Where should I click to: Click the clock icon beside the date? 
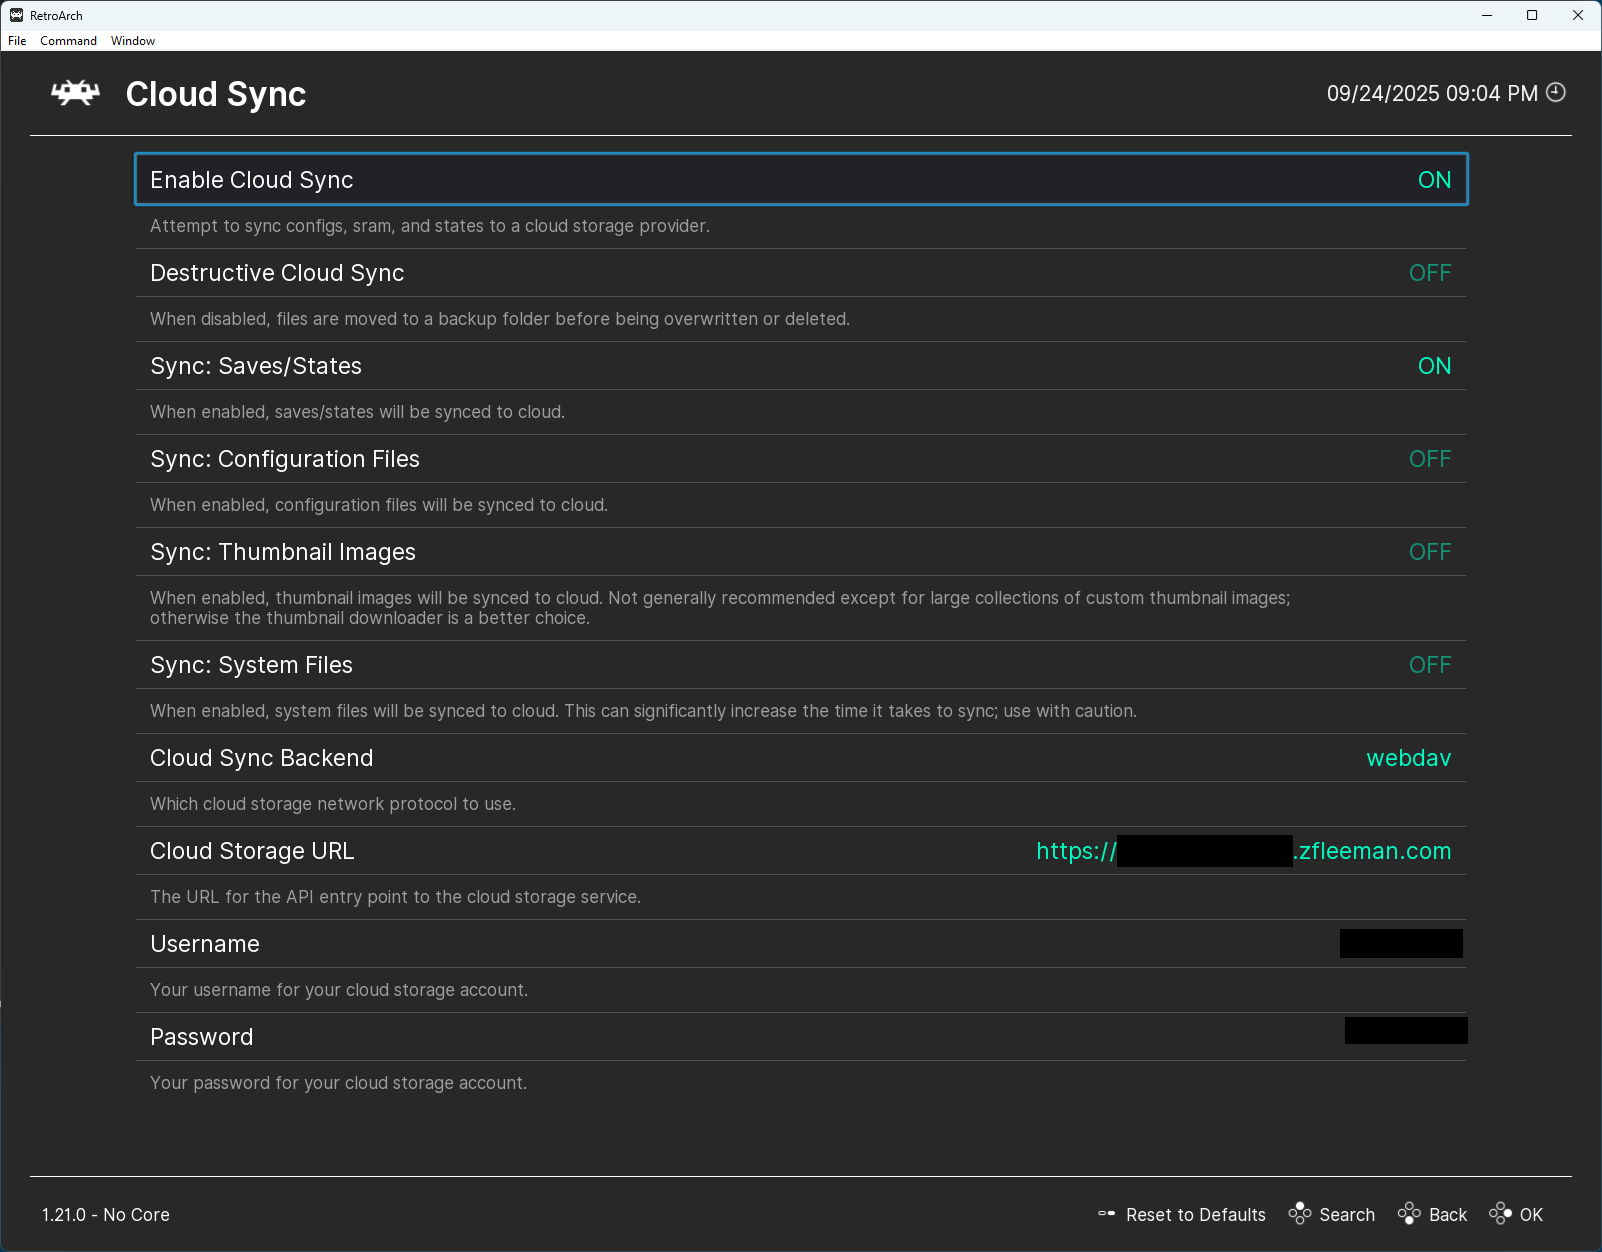(x=1556, y=92)
